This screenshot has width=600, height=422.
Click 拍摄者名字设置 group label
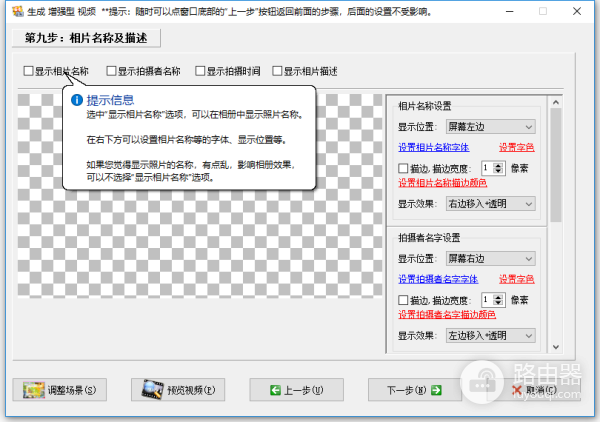pyautogui.click(x=429, y=238)
